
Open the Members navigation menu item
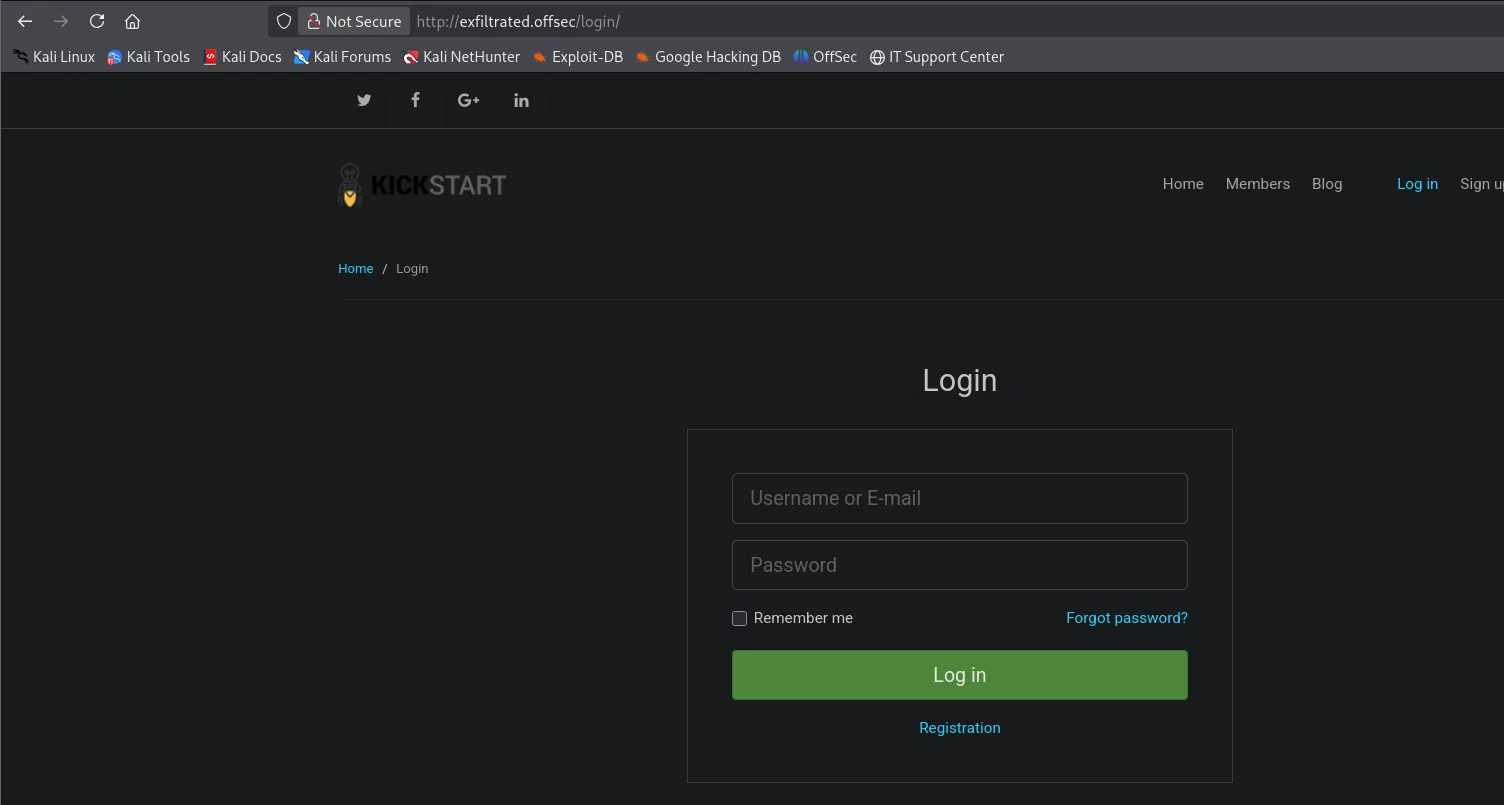click(x=1258, y=184)
